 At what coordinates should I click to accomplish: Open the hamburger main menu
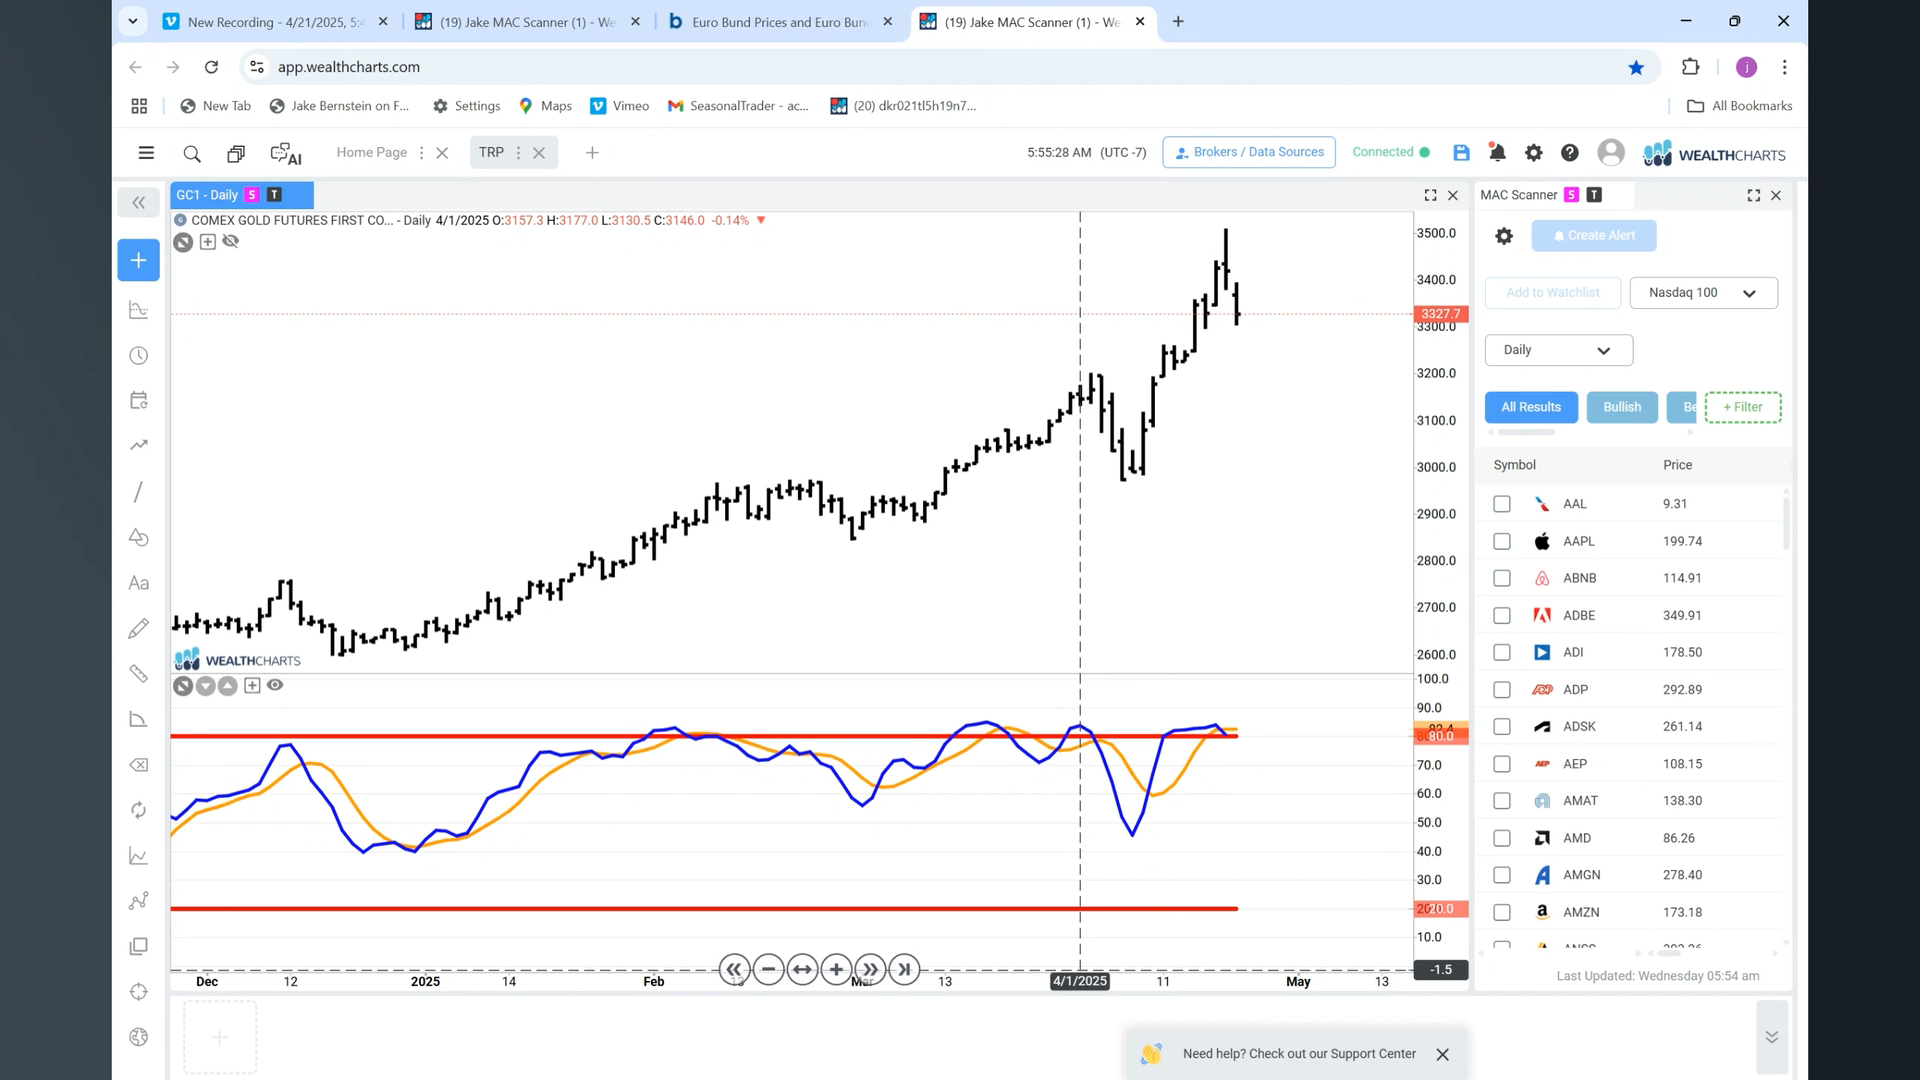coord(146,153)
